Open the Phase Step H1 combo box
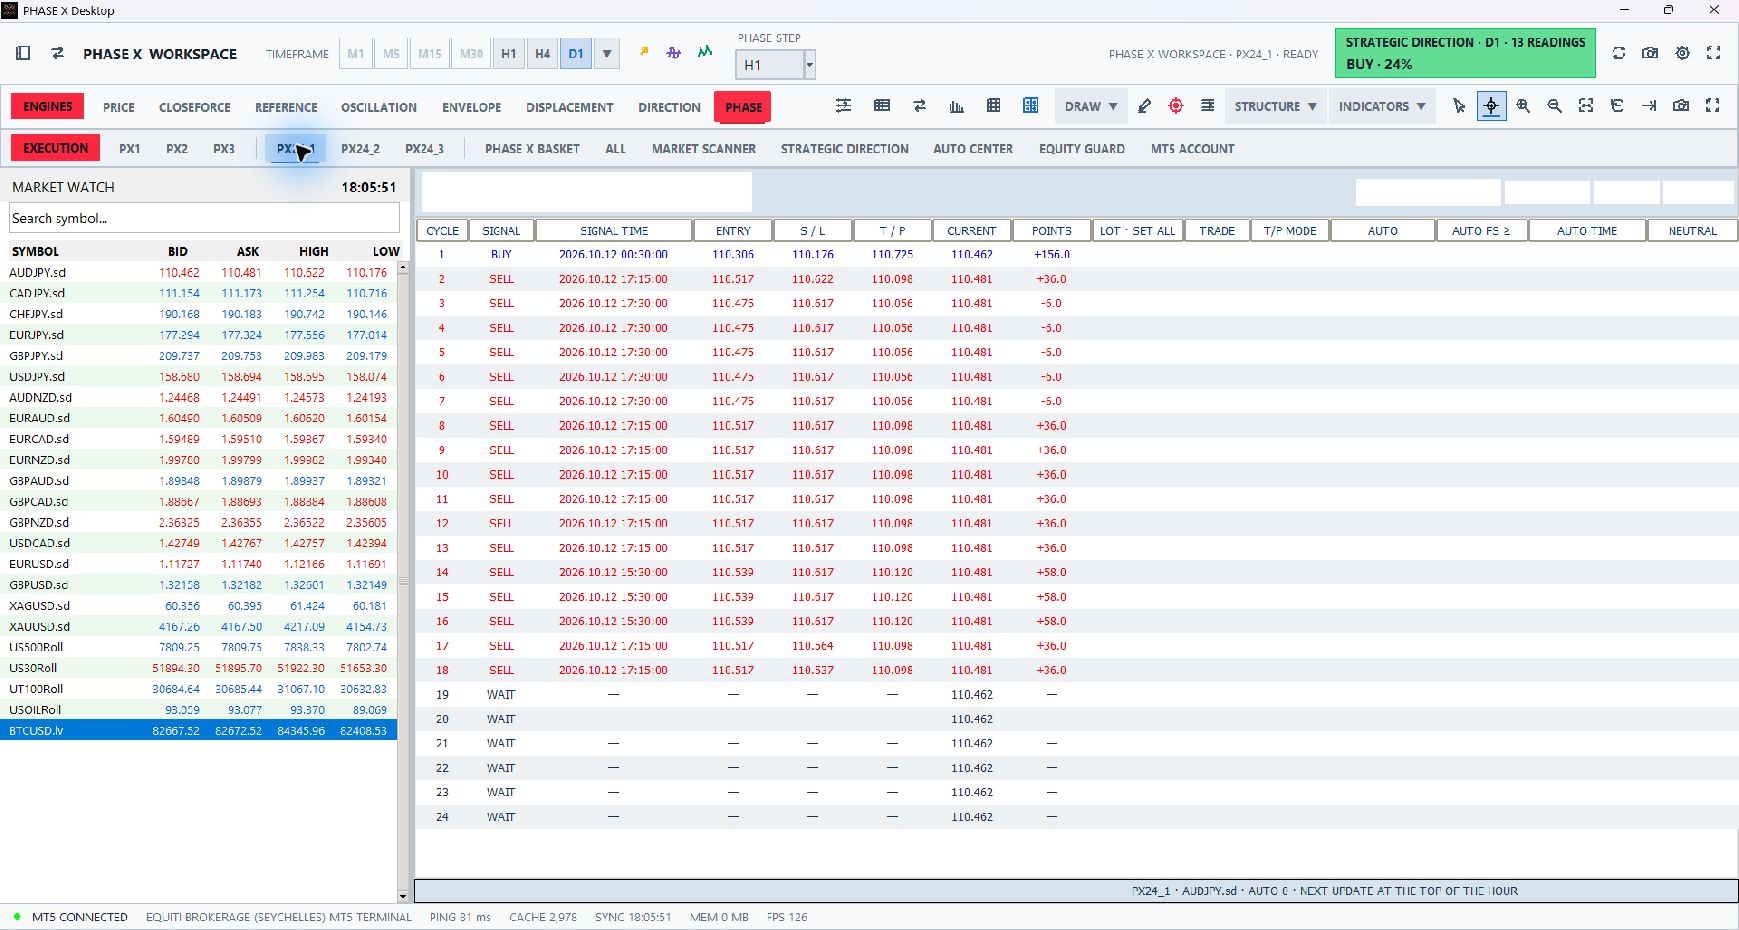Viewport: 1739px width, 930px height. (775, 65)
